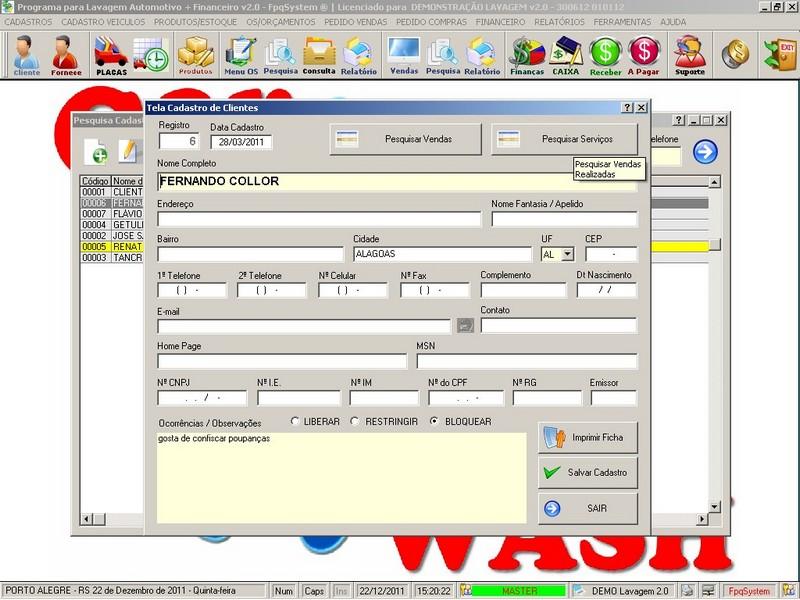Click the Pesquisar Serviços button
This screenshot has width=800, height=600.
[x=564, y=139]
